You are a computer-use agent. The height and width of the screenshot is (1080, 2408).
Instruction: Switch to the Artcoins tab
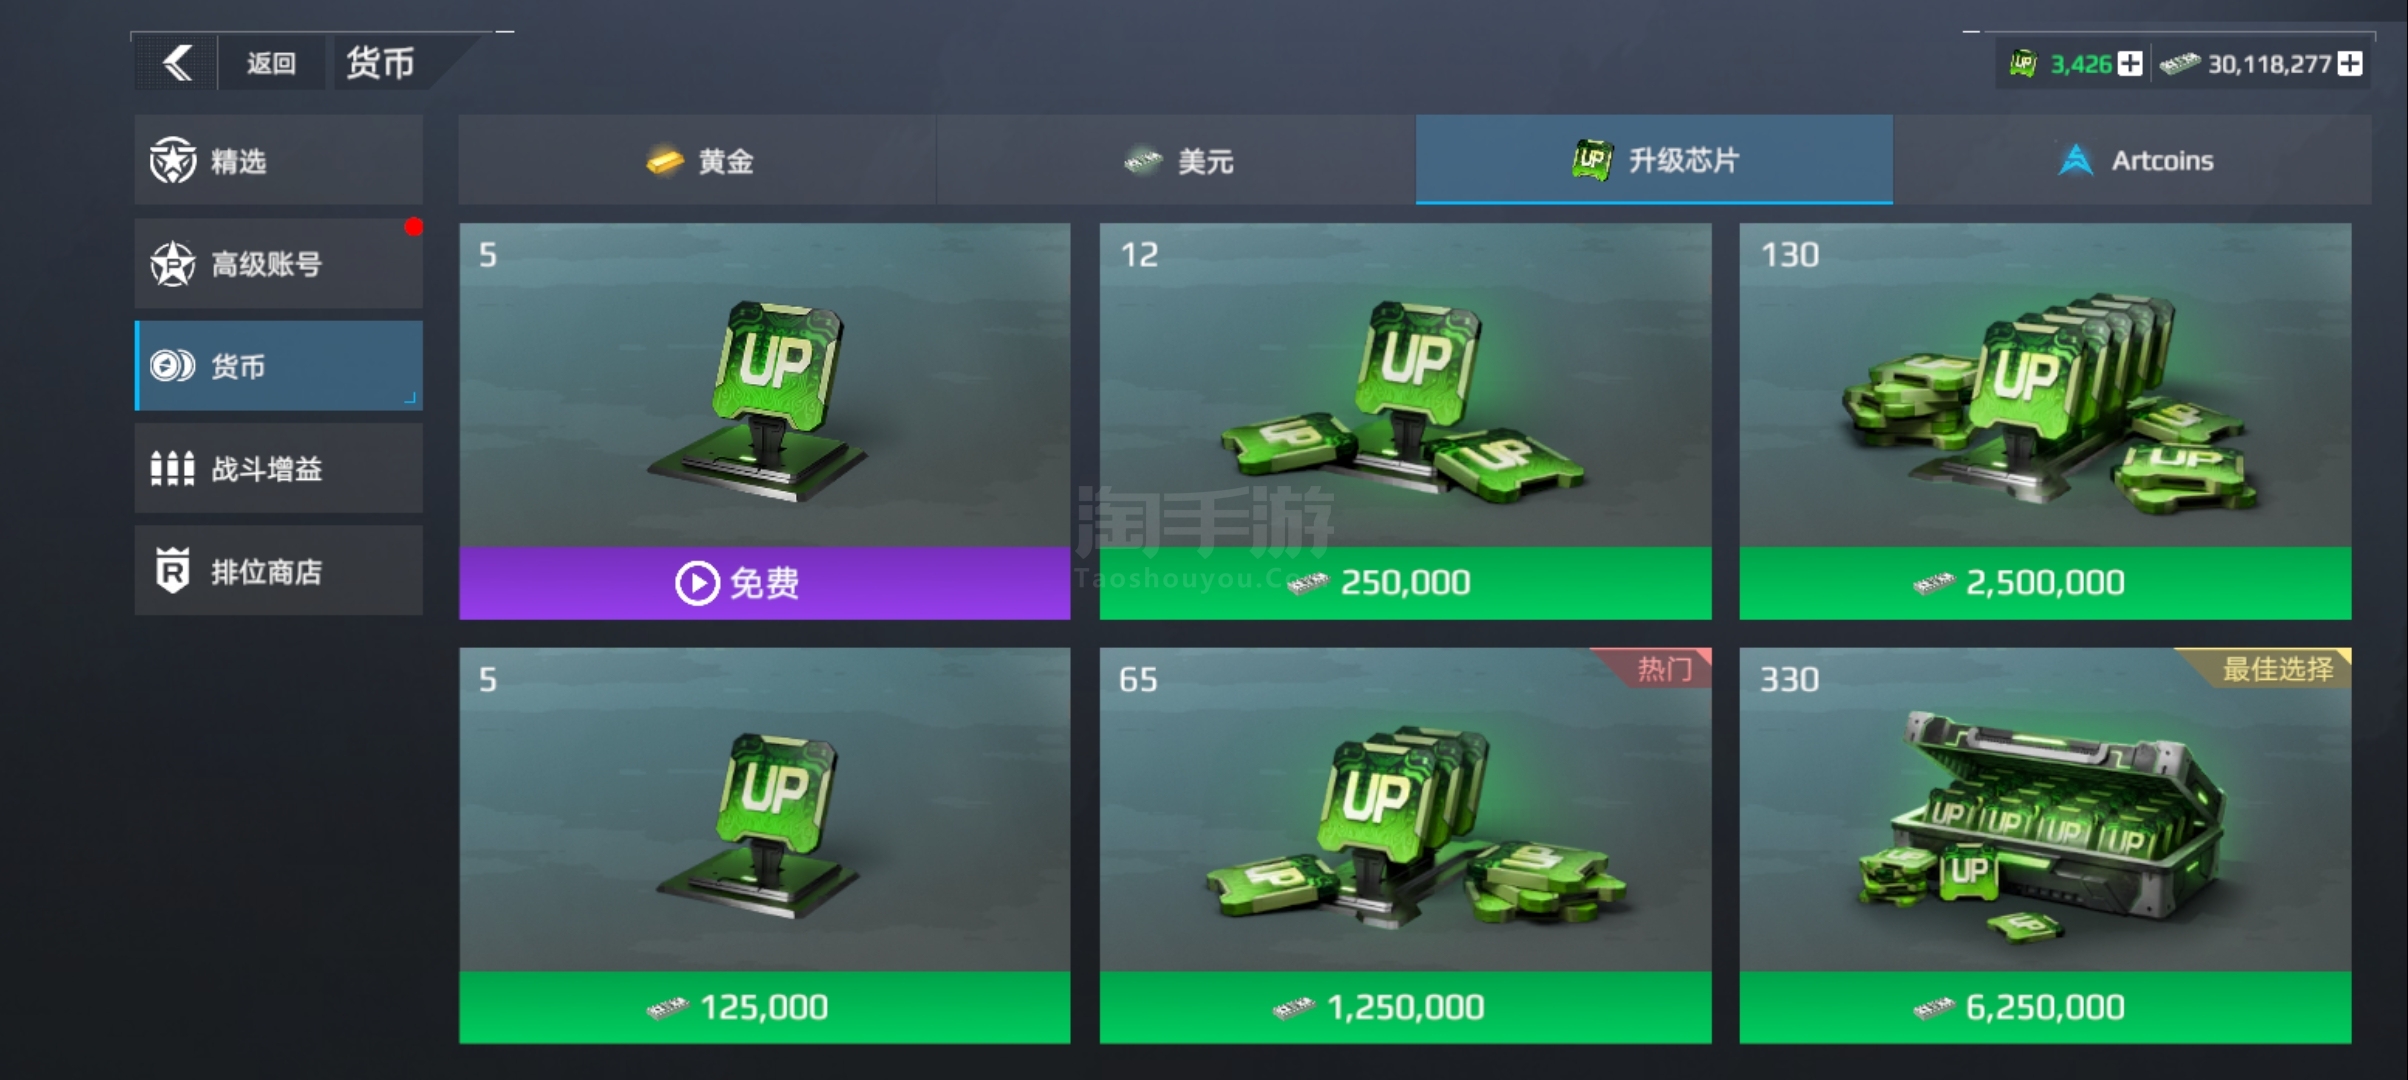pos(2133,160)
